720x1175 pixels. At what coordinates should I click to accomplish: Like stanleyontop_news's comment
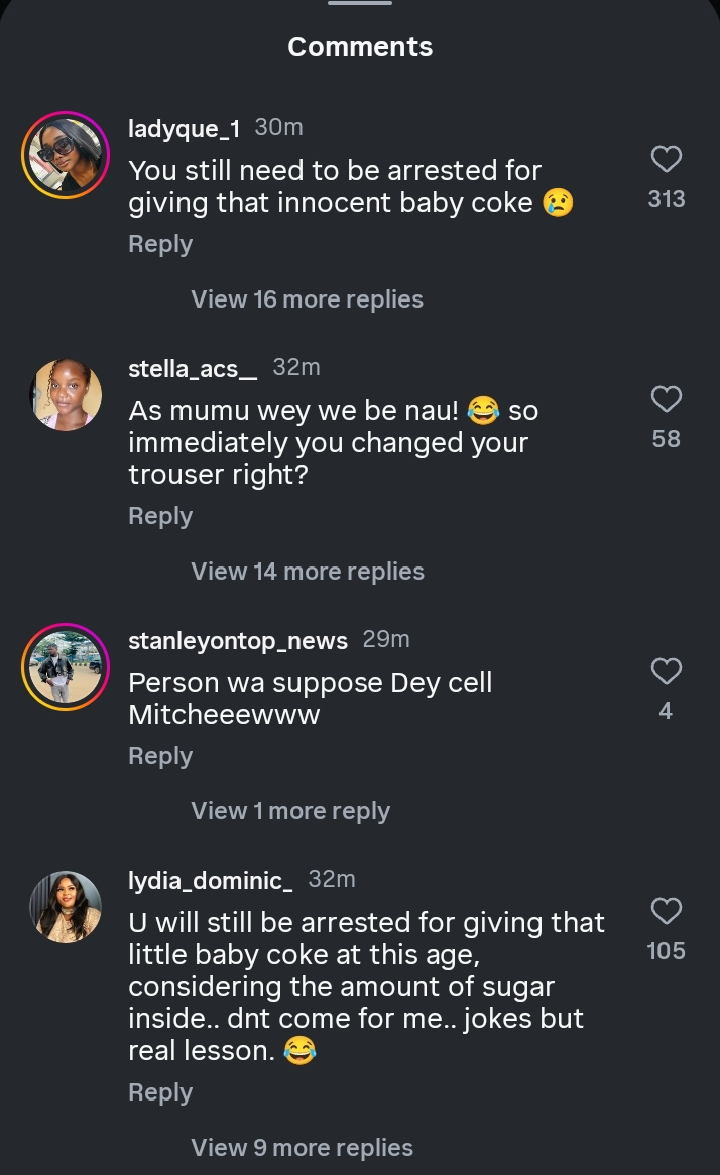[666, 671]
